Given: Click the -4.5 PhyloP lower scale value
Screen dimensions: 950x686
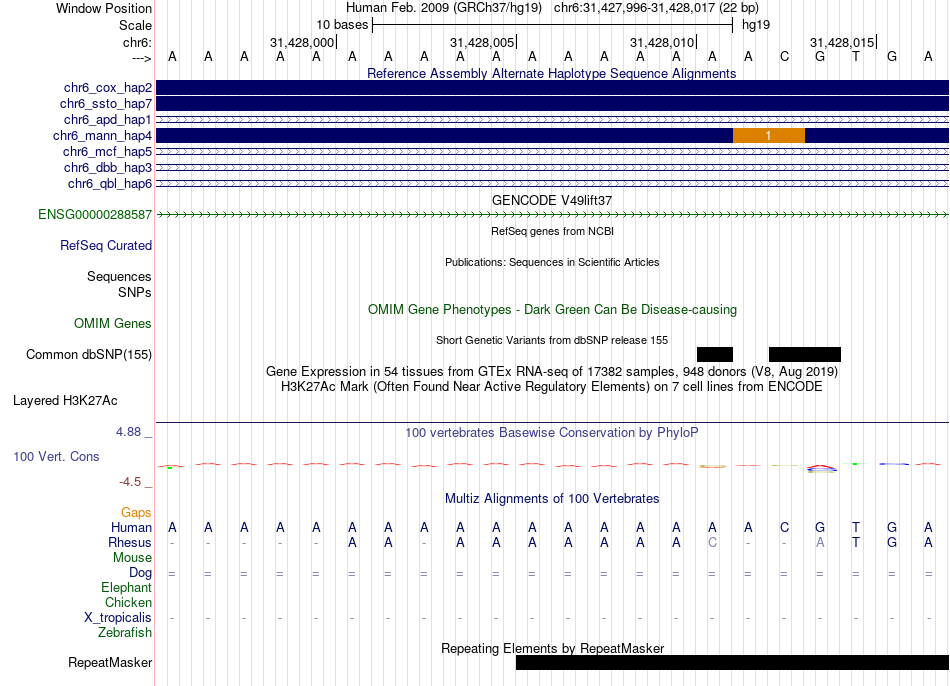Looking at the screenshot, I should click(x=130, y=482).
